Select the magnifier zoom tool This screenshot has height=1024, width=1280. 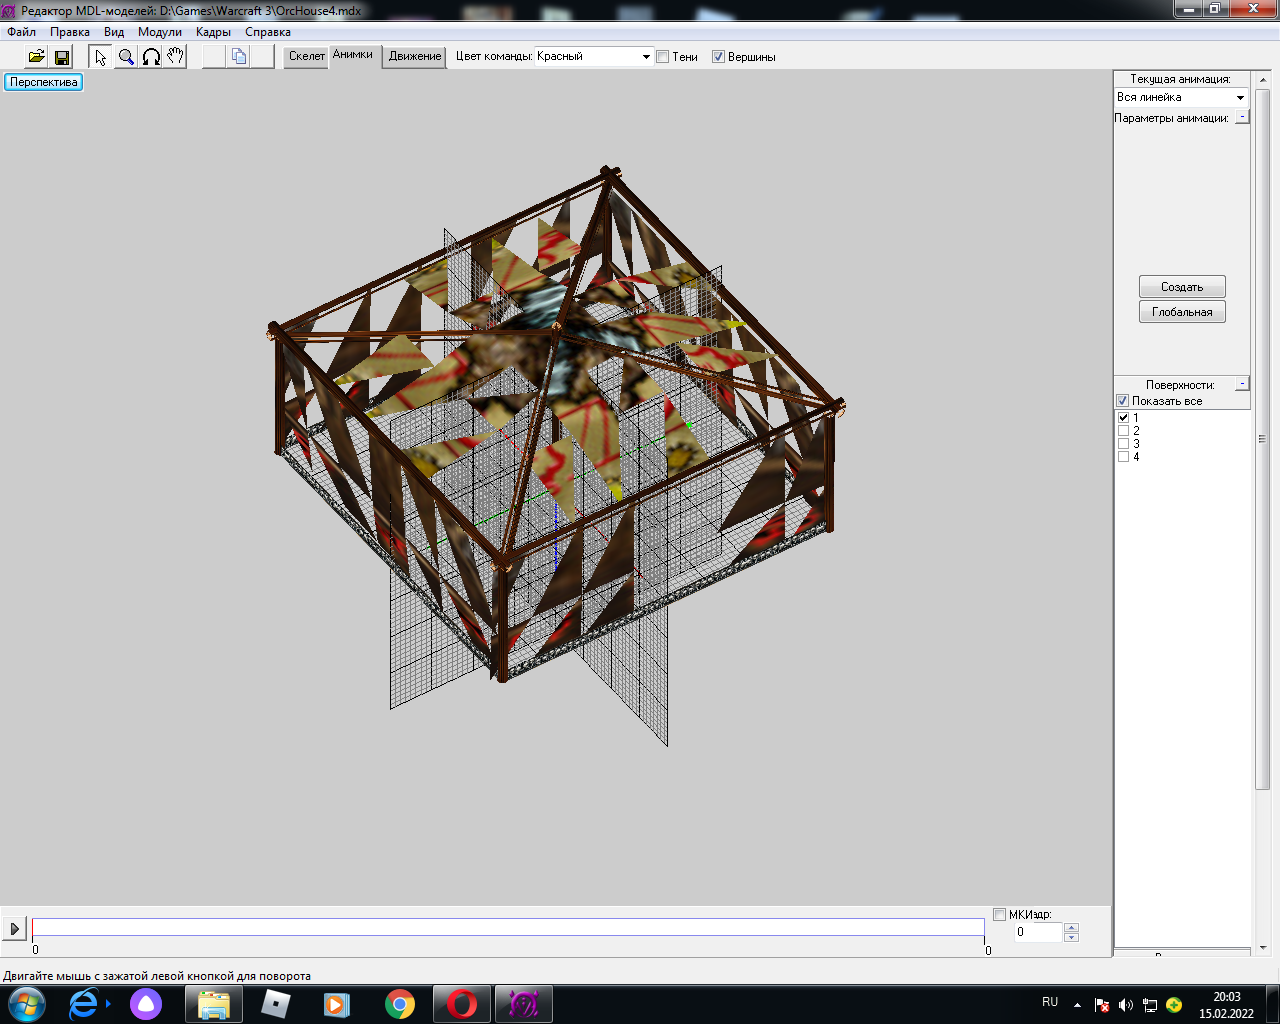[126, 57]
